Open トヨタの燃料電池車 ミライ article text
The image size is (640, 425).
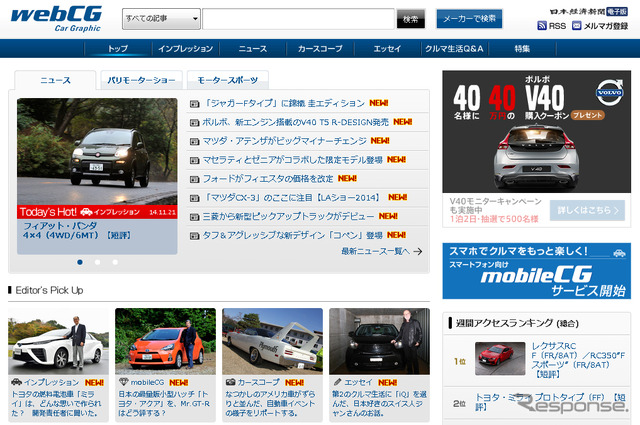[x=56, y=403]
